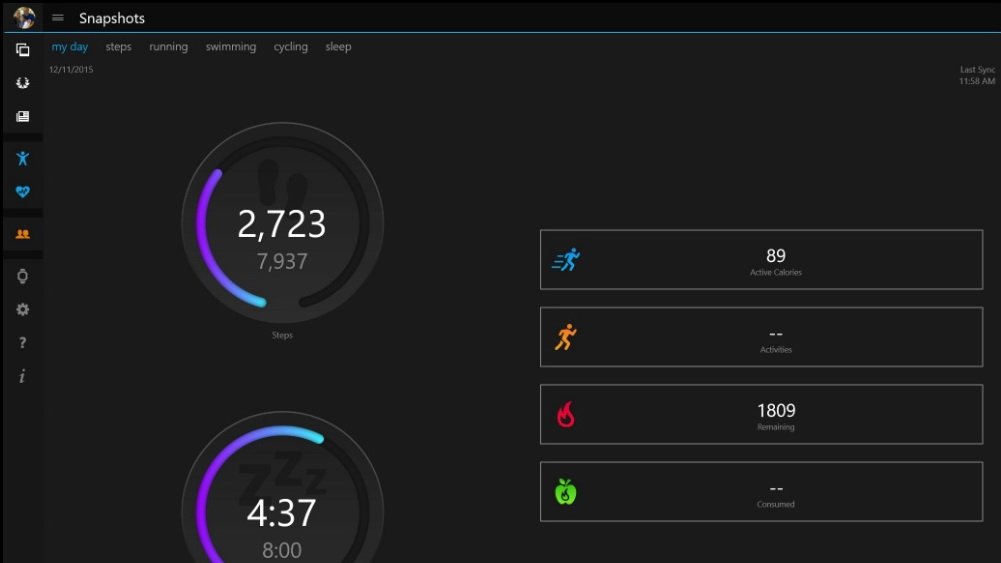This screenshot has width=1001, height=563.
Task: Click the green apple Consumed icon
Action: [x=566, y=492]
